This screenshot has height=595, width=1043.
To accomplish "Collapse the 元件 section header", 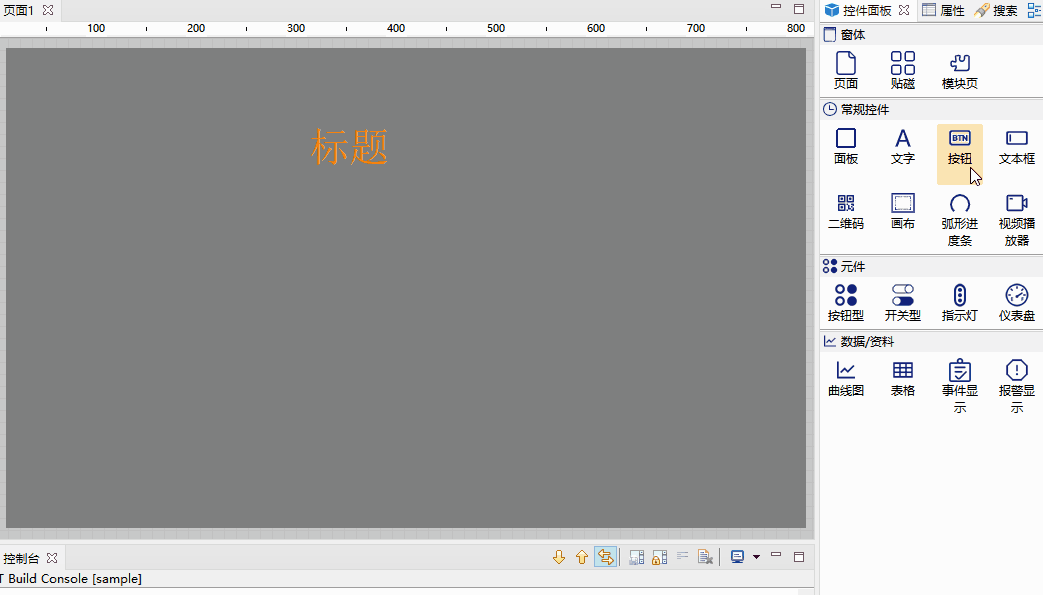I will point(852,266).
